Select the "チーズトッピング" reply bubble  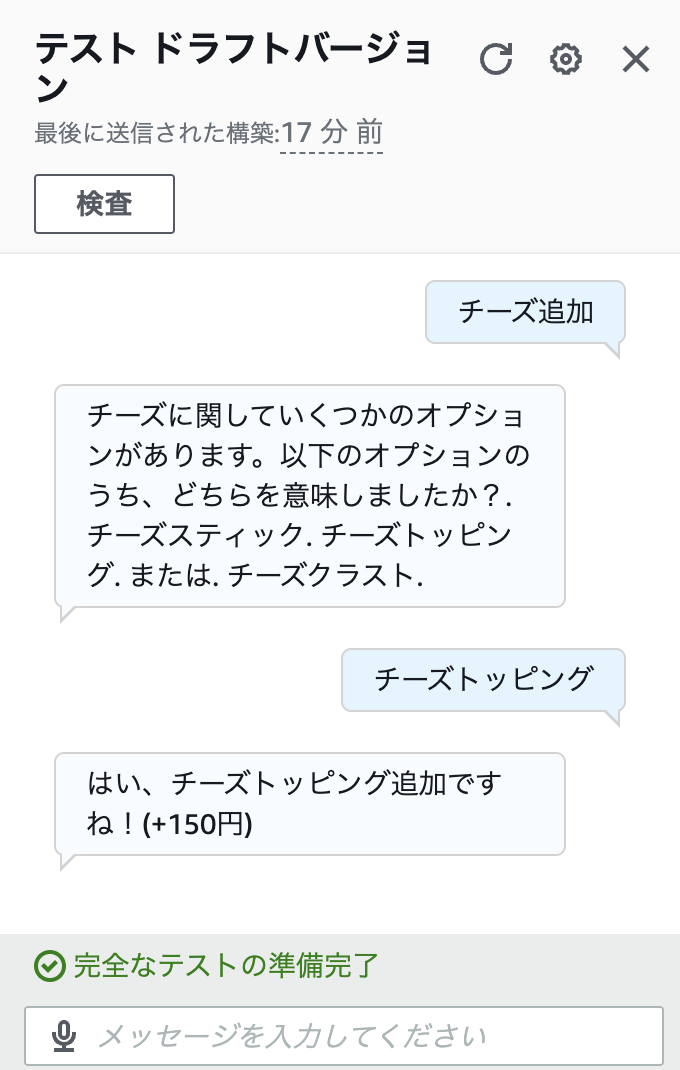(x=483, y=679)
